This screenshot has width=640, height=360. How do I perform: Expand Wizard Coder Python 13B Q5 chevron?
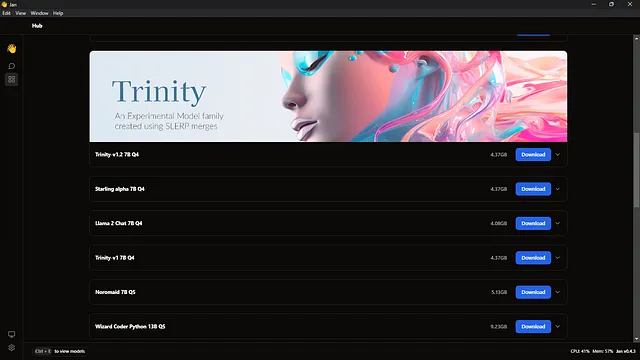(x=558, y=327)
